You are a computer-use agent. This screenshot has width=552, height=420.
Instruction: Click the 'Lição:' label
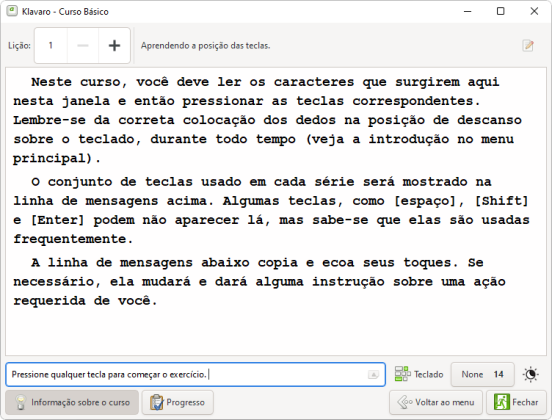tap(19, 46)
